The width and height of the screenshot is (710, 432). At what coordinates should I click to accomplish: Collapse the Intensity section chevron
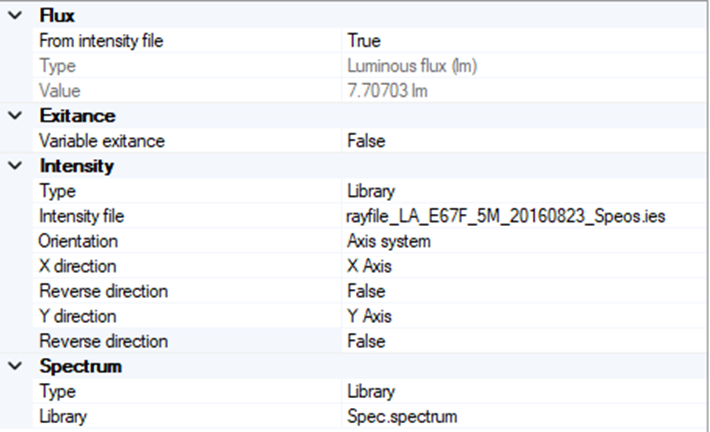13,166
